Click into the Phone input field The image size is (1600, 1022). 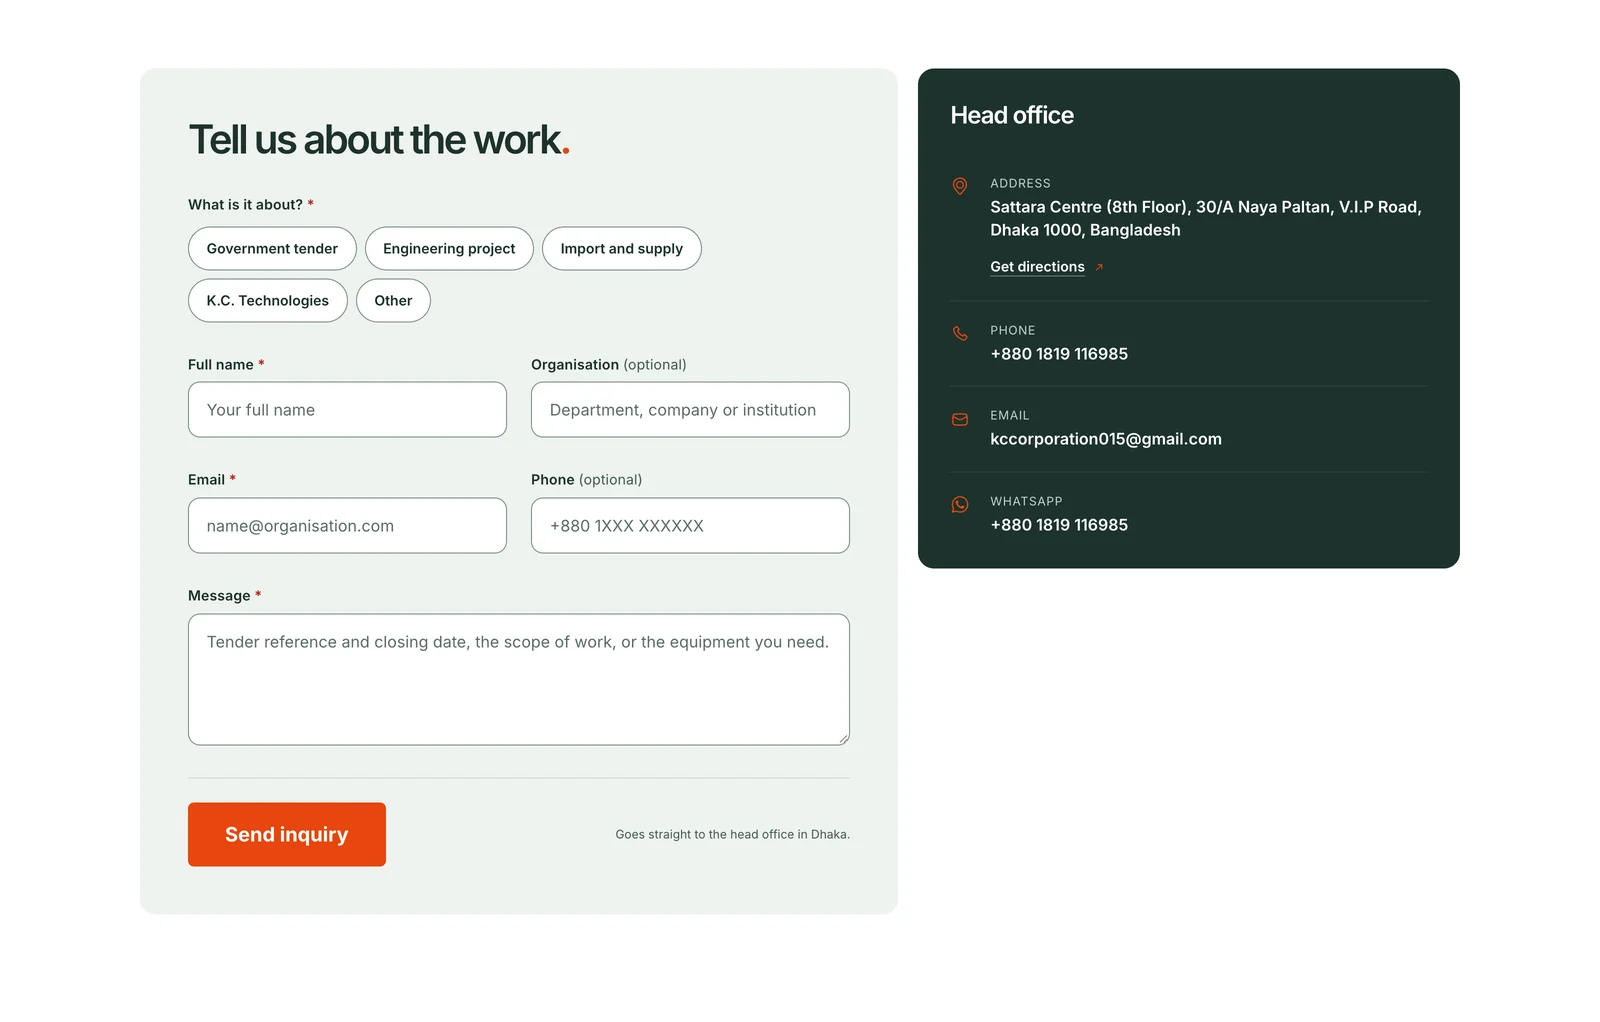pyautogui.click(x=690, y=526)
